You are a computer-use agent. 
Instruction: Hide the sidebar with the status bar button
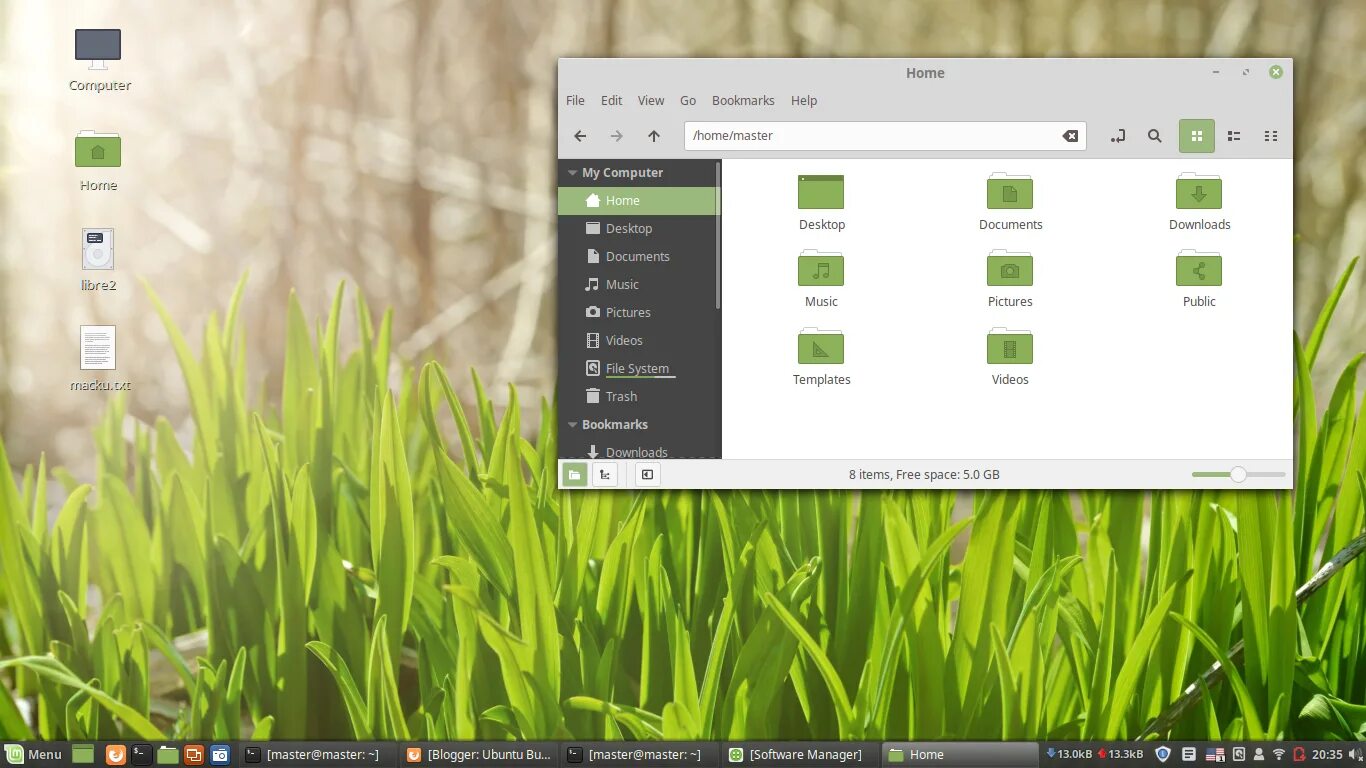click(x=647, y=475)
